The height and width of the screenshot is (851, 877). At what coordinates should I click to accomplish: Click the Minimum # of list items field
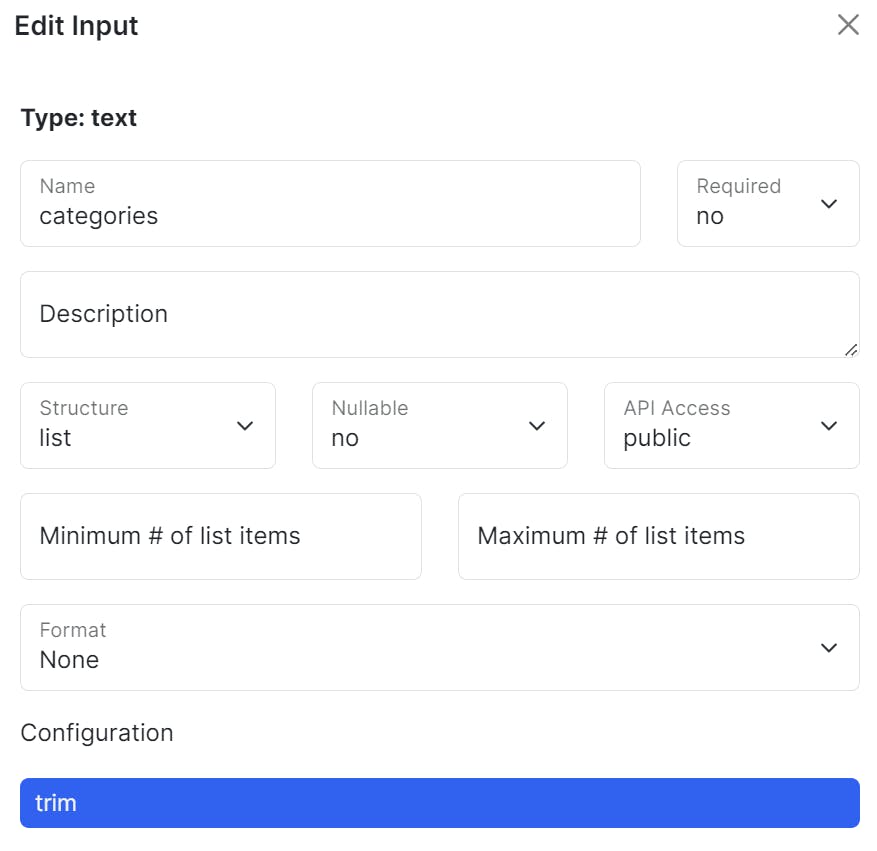point(220,537)
